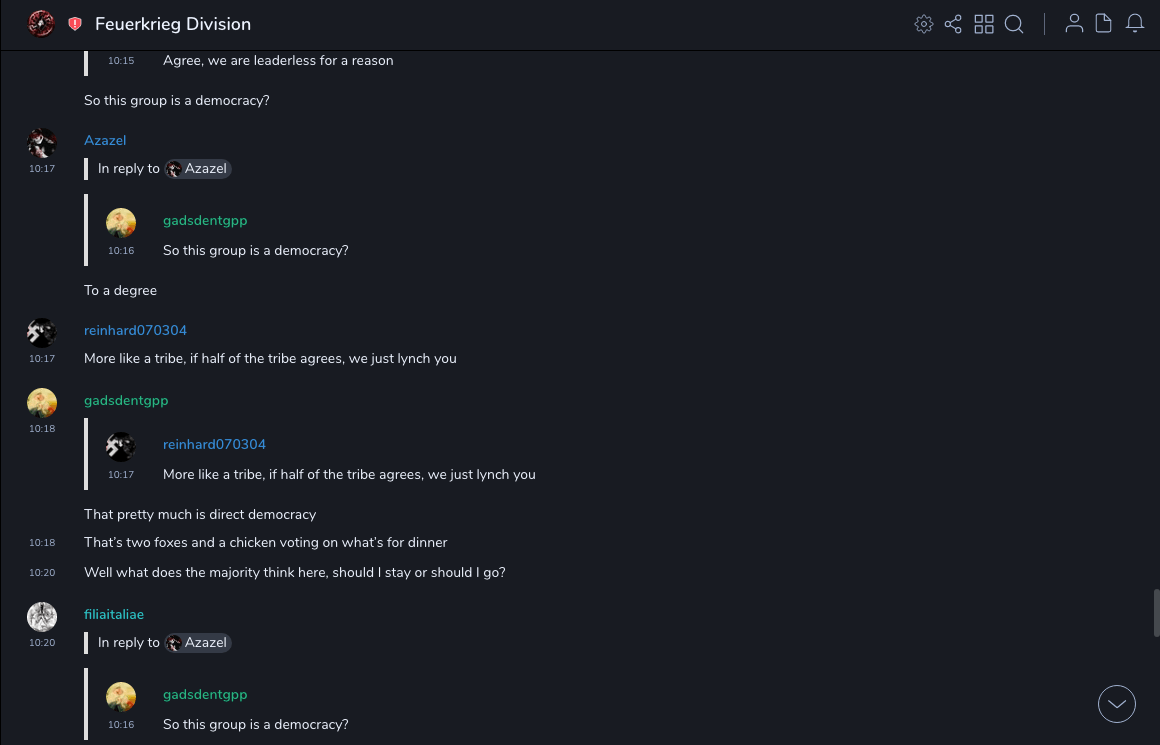Show the member list person icon
The height and width of the screenshot is (745, 1160).
coord(1074,24)
